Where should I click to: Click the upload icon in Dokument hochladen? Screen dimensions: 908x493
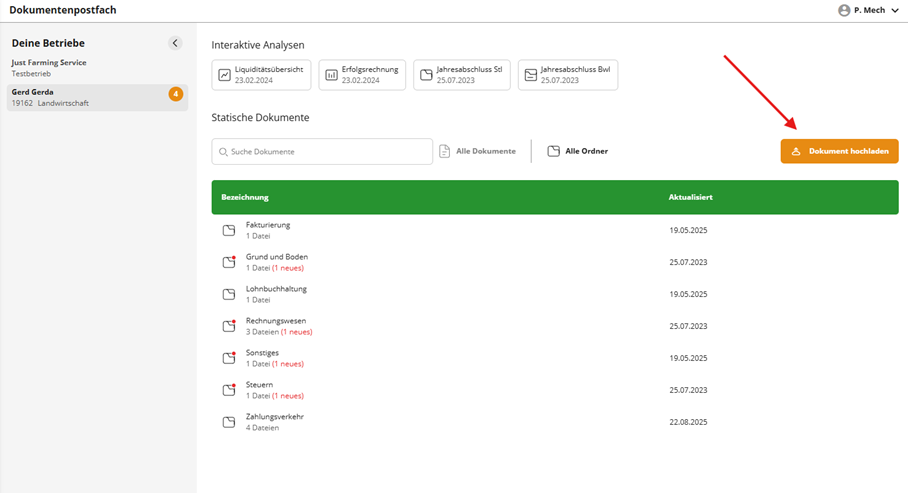click(796, 151)
